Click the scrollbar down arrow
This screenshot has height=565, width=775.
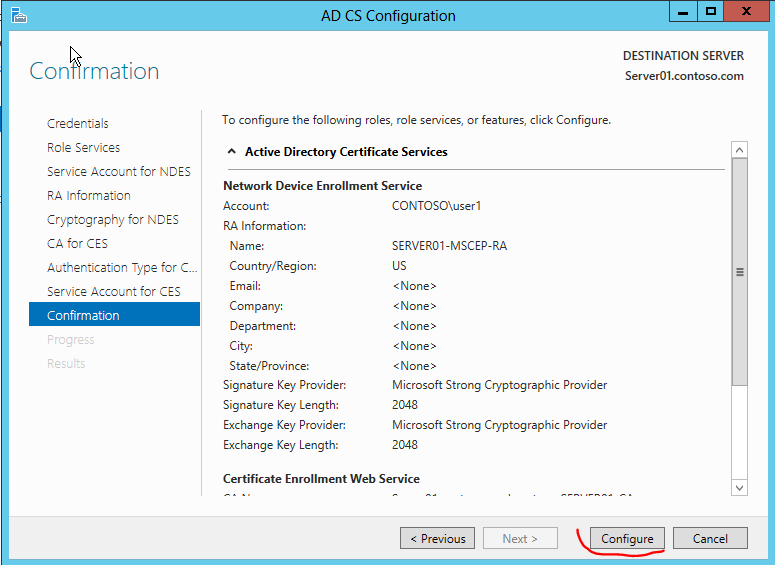pos(740,487)
